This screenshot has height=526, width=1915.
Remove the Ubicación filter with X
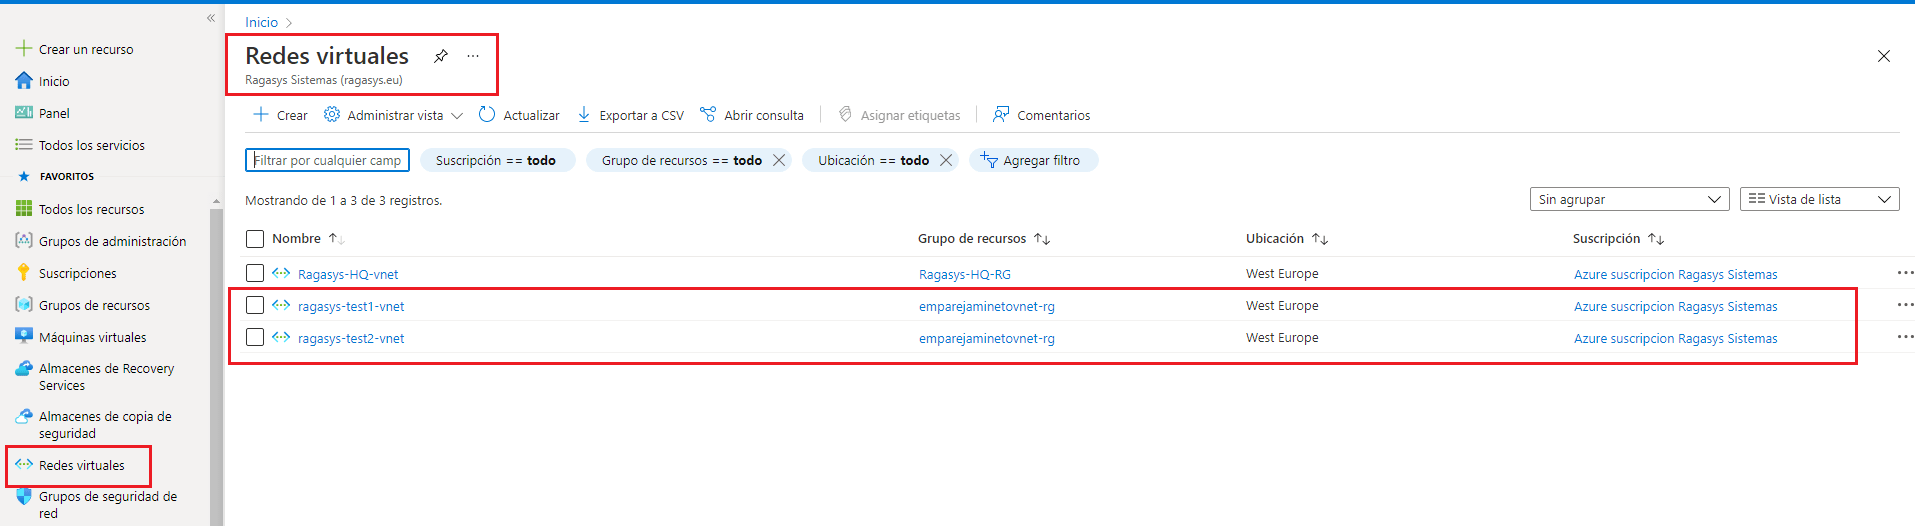pos(946,160)
